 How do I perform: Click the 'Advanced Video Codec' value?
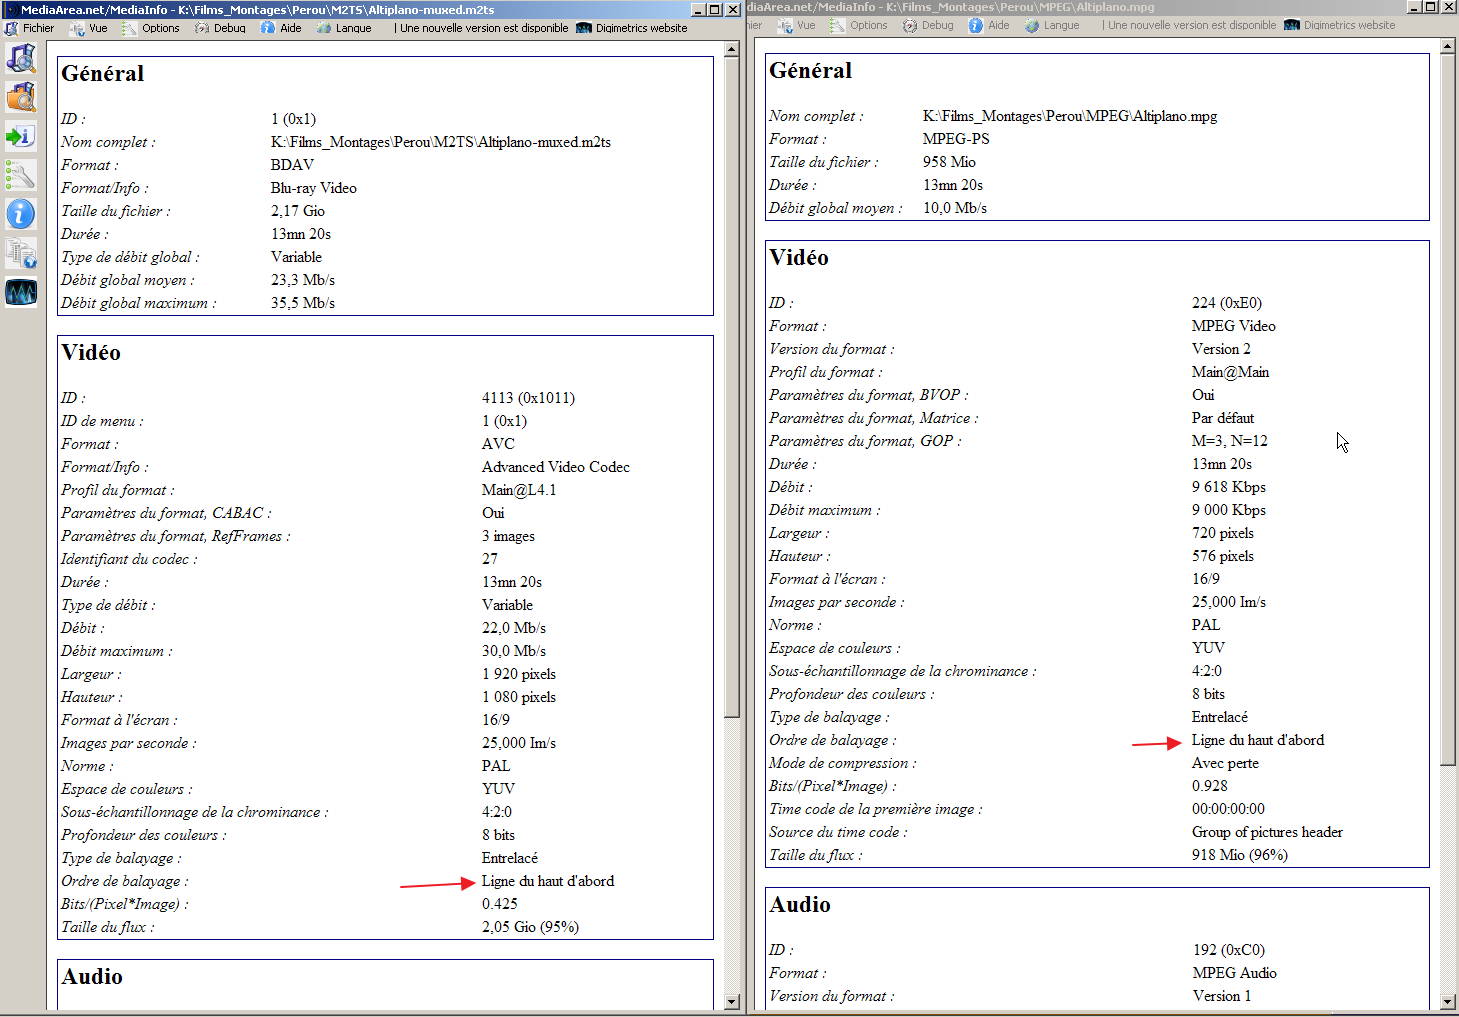click(x=556, y=467)
